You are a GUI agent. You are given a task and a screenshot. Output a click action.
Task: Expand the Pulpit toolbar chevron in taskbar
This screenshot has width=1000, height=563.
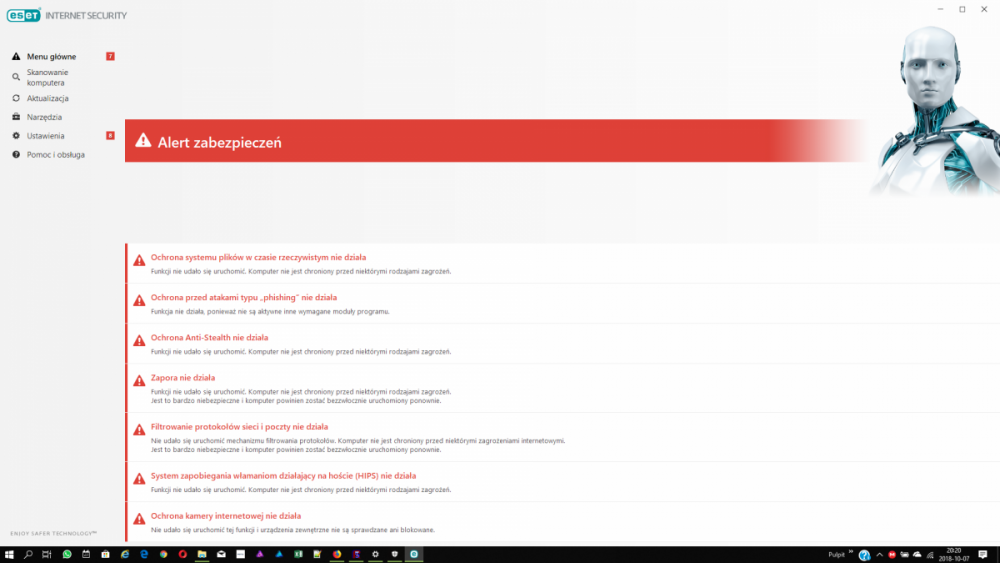coord(851,553)
